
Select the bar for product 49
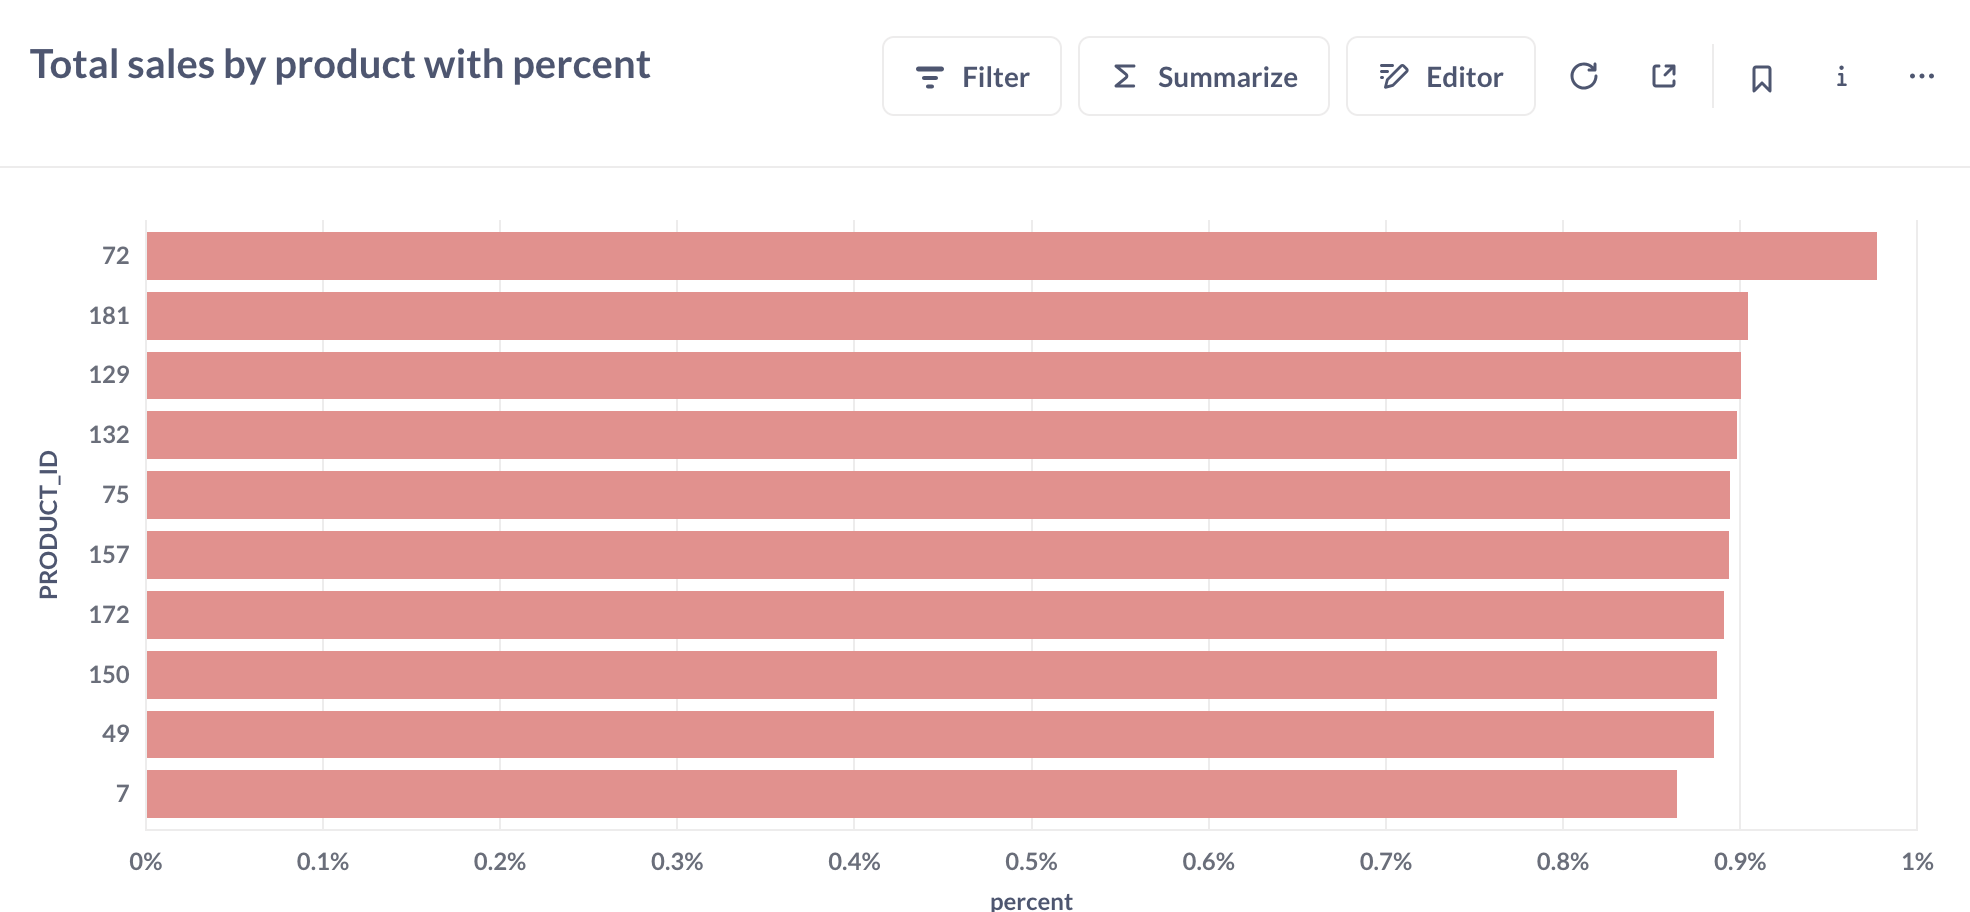[x=930, y=734]
